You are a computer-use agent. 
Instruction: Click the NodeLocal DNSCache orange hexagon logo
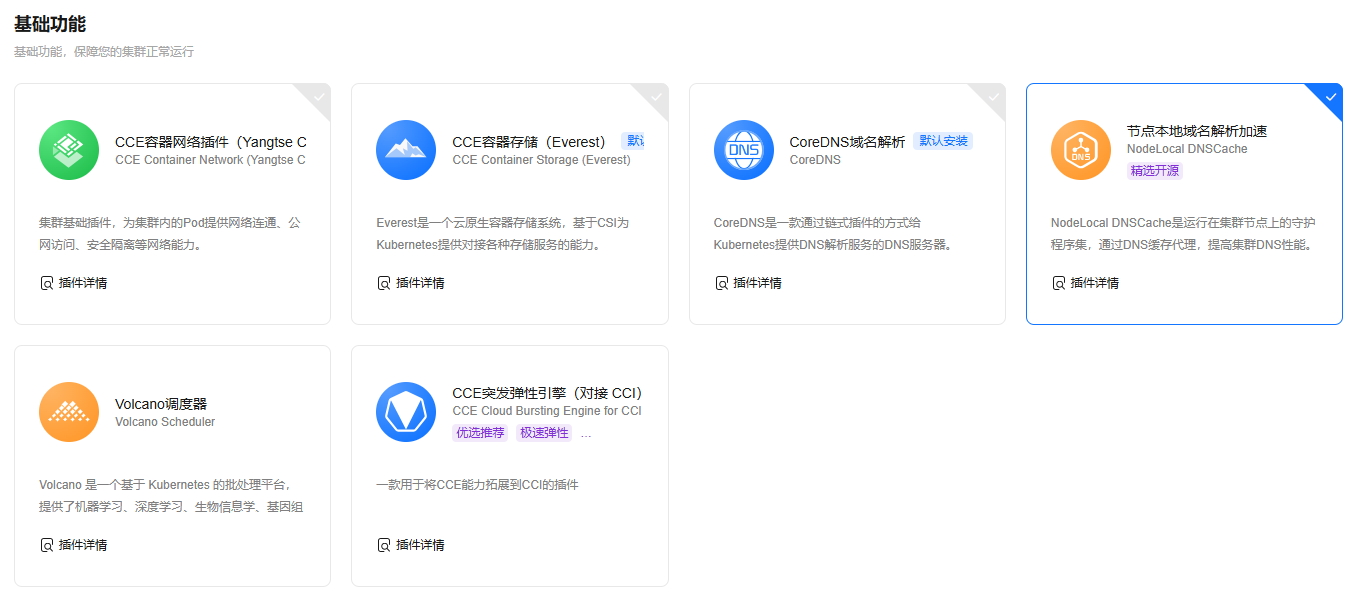click(1081, 150)
